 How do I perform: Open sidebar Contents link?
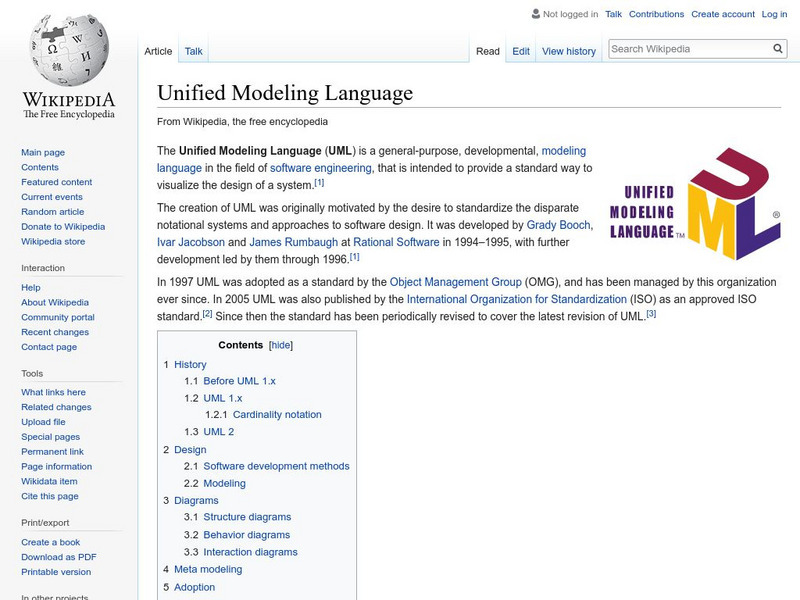point(40,167)
